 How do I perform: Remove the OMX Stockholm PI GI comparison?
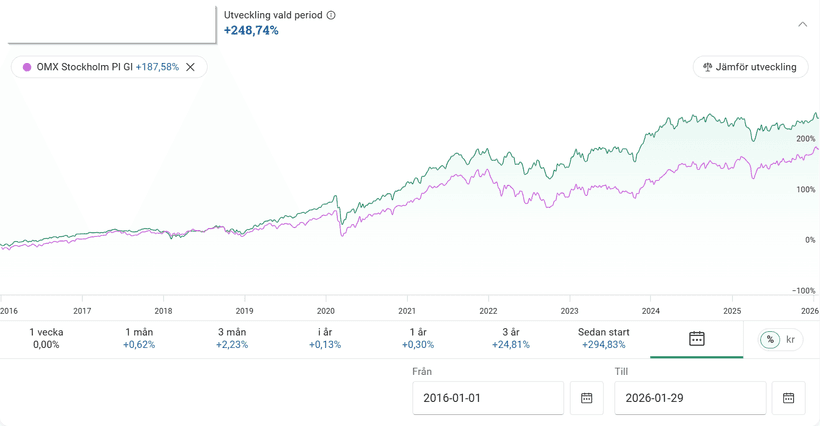coord(191,67)
